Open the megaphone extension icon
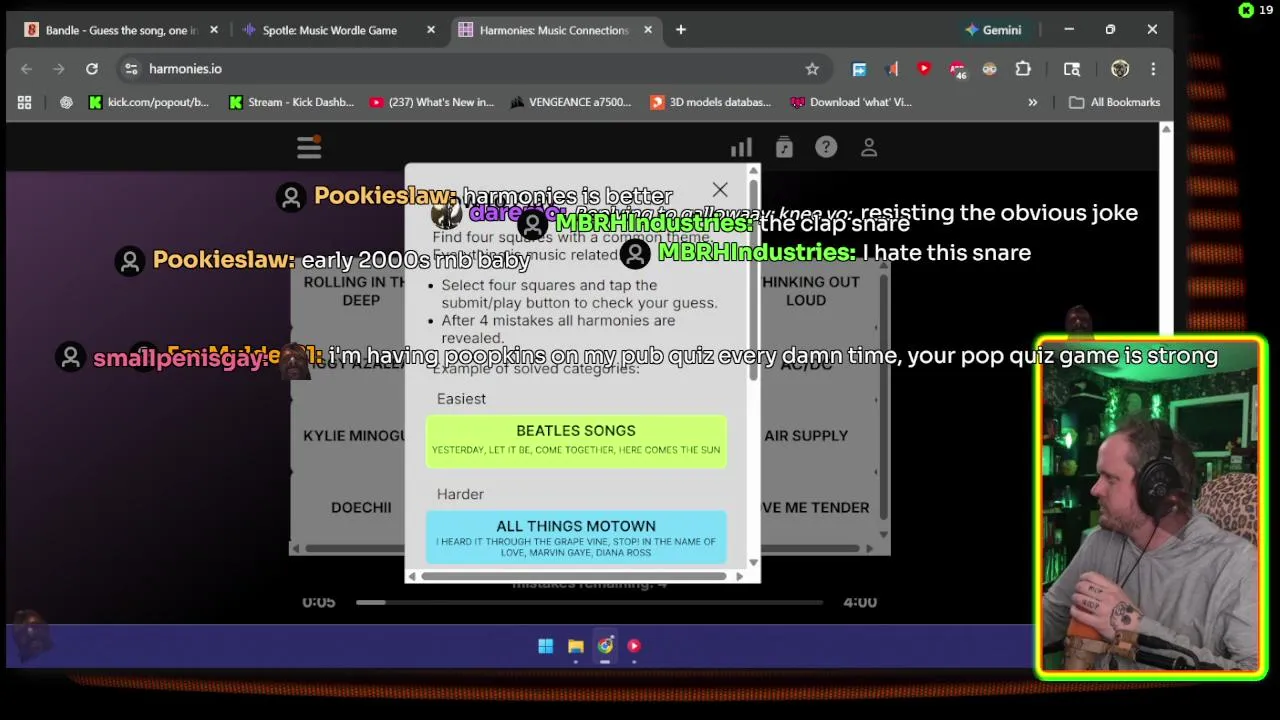Screen dimensions: 1280x720 pyautogui.click(x=892, y=69)
